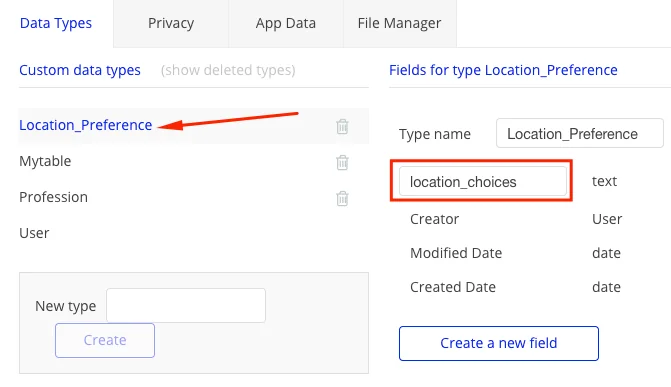This screenshot has height=387, width=671.
Task: Open the App Data tab
Action: (285, 23)
